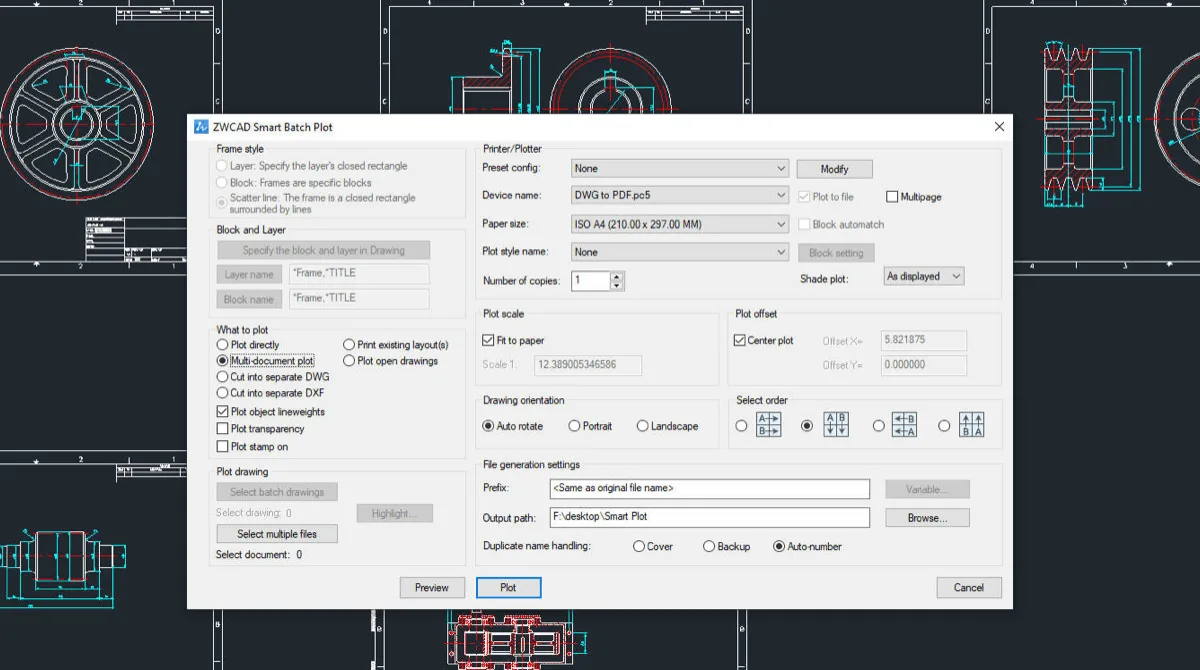Click the Block name text field
1200x670 pixels.
[x=359, y=298]
